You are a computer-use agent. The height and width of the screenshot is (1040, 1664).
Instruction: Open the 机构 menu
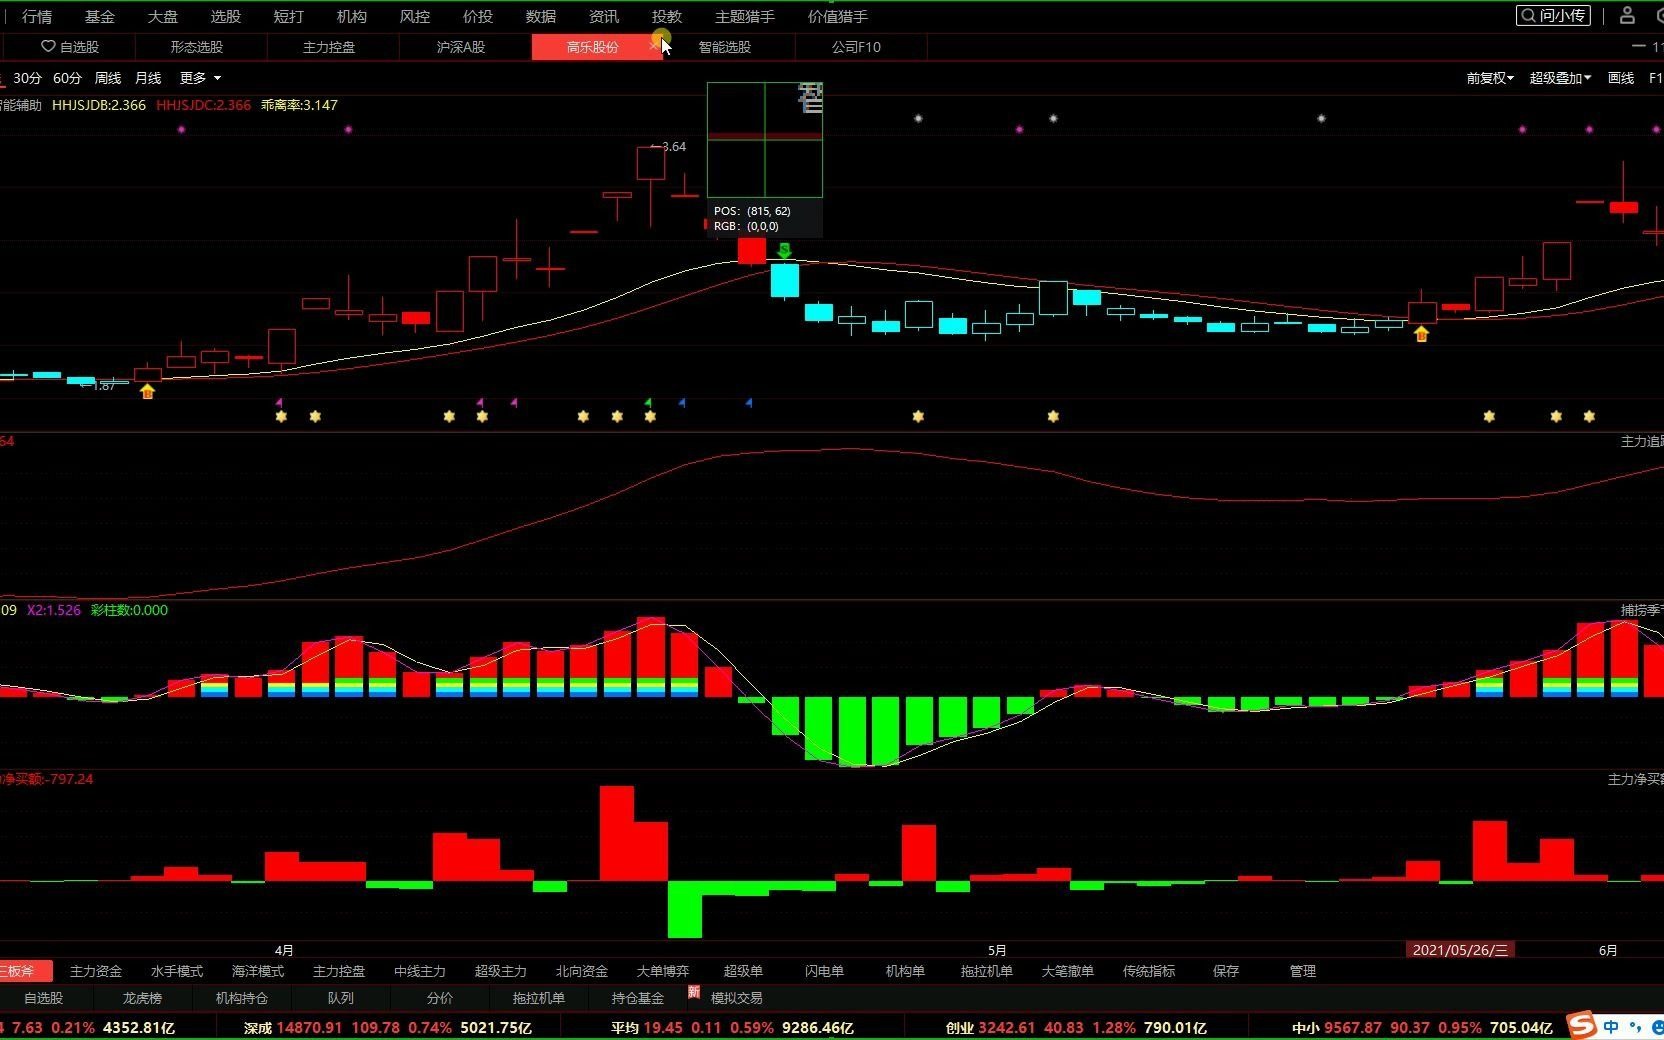click(352, 16)
